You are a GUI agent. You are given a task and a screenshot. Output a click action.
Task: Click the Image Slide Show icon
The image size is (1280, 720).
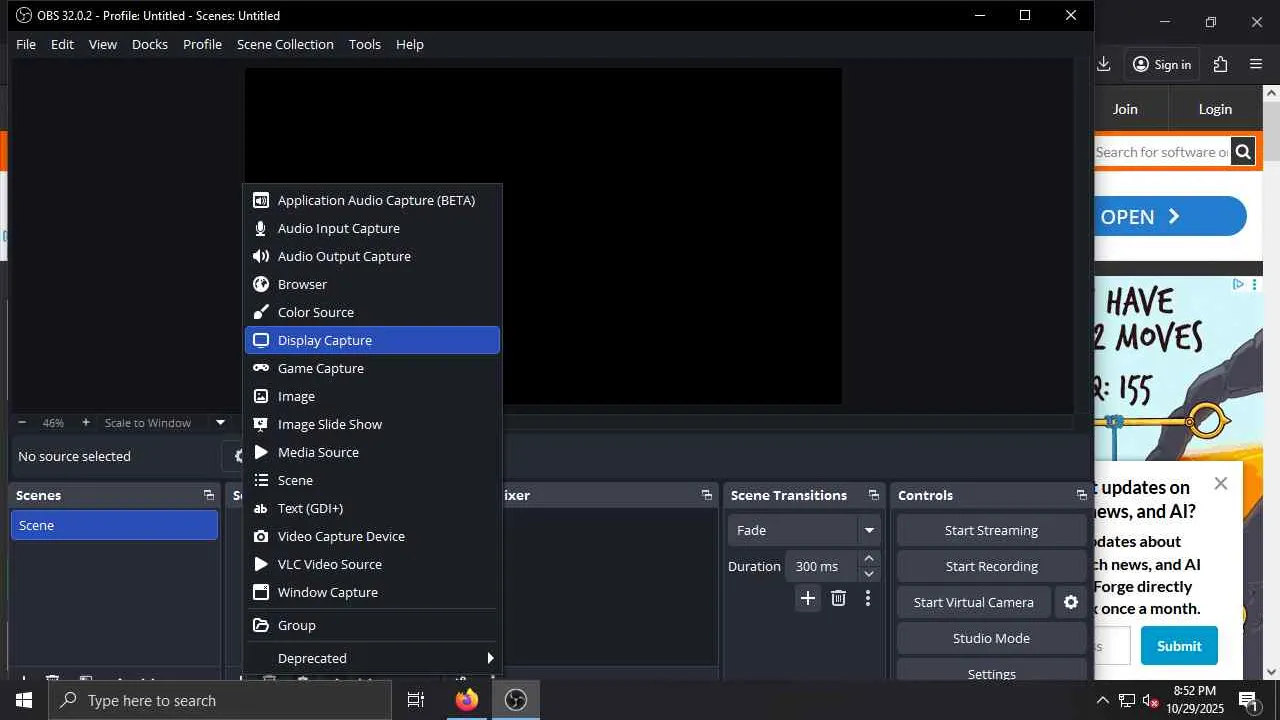pos(261,424)
